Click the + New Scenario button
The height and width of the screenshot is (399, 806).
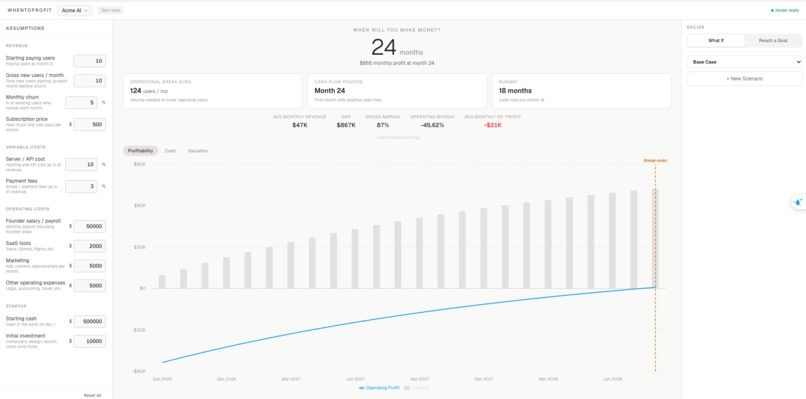pyautogui.click(x=744, y=79)
